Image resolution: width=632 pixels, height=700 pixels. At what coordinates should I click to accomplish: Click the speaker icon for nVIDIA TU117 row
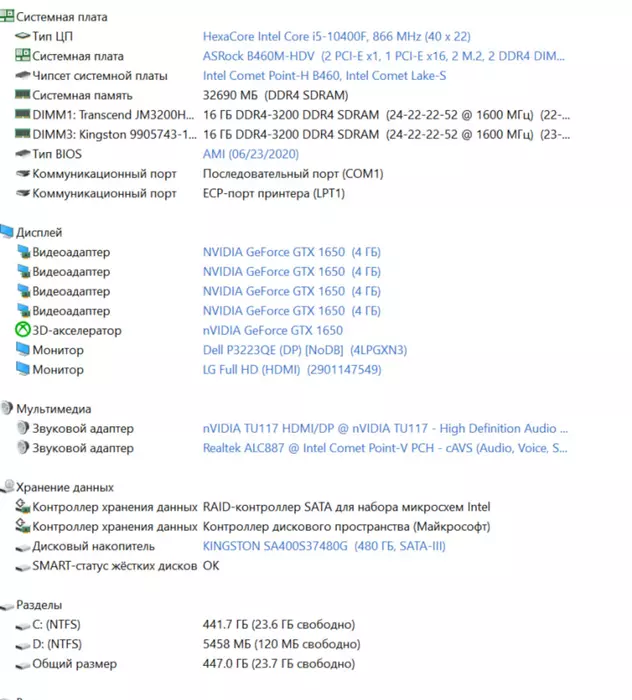coord(23,428)
